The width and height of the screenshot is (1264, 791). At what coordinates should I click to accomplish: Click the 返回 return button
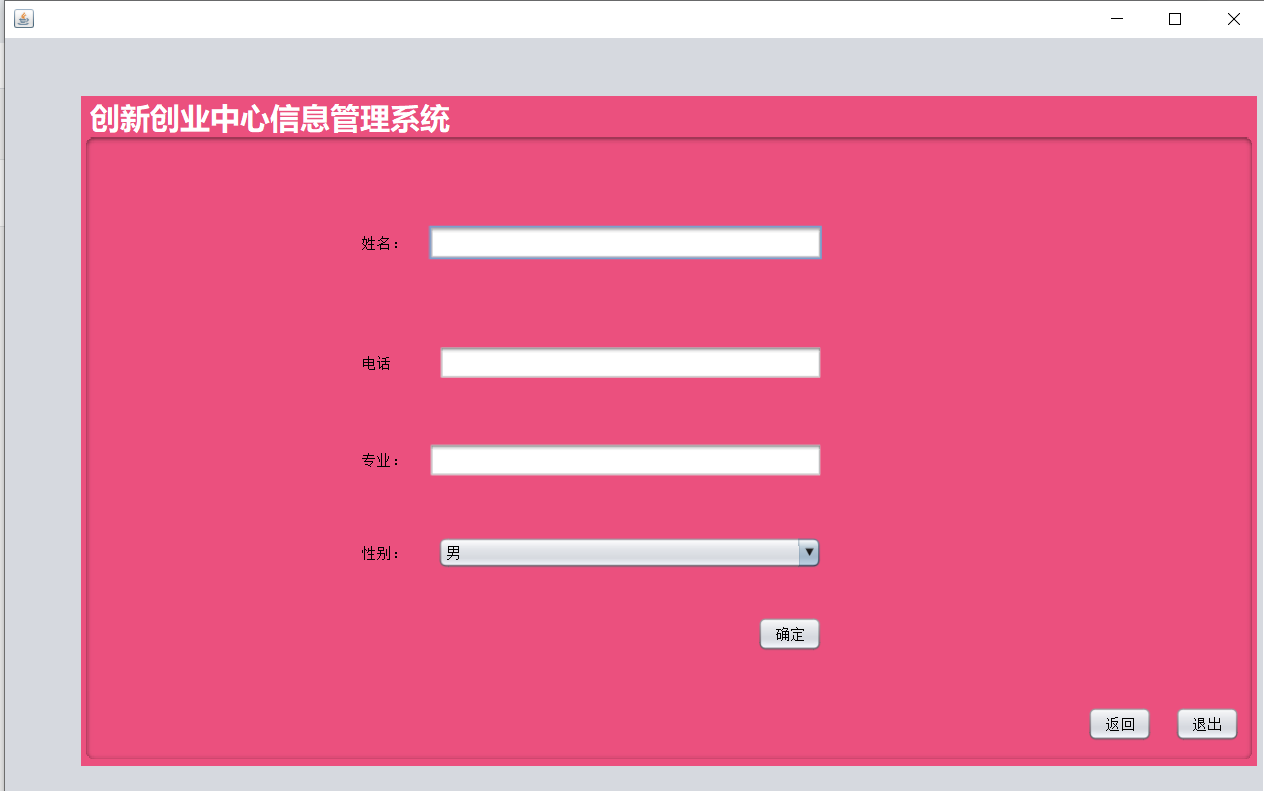1119,724
